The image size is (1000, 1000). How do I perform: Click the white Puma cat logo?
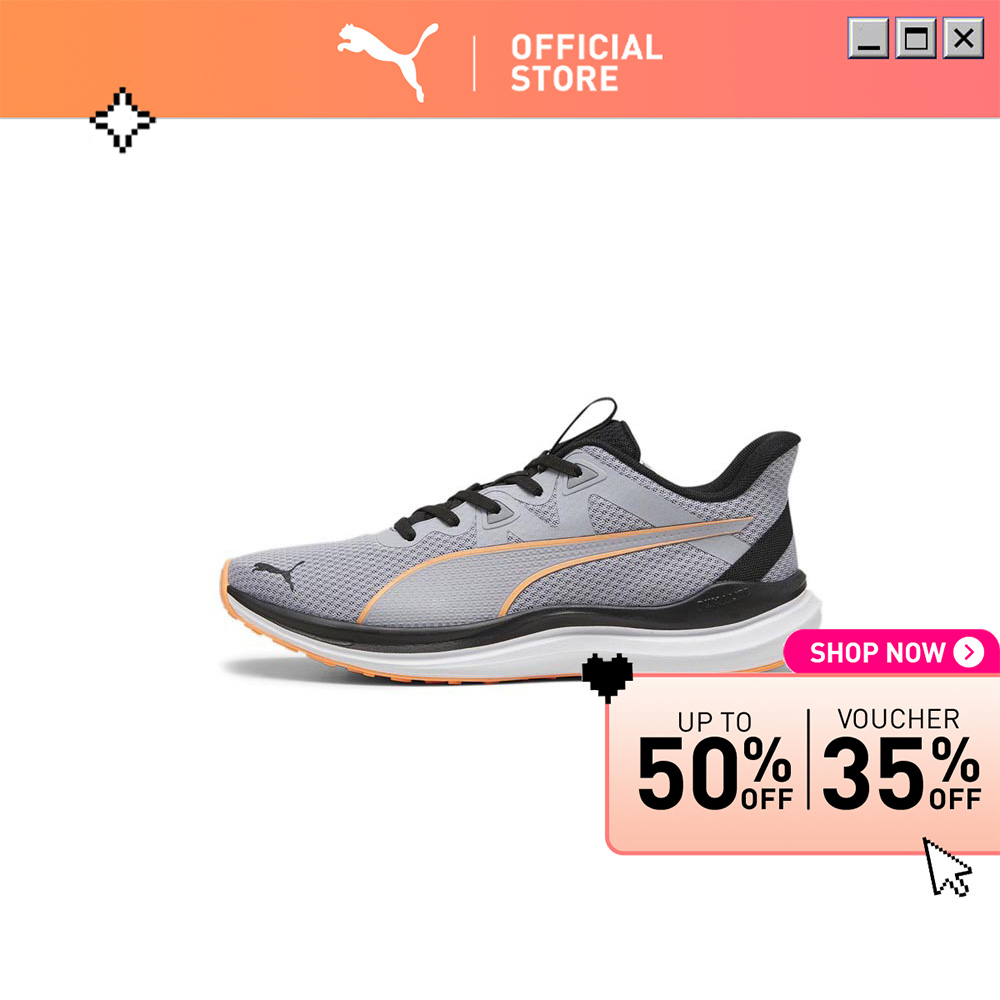pos(388,62)
